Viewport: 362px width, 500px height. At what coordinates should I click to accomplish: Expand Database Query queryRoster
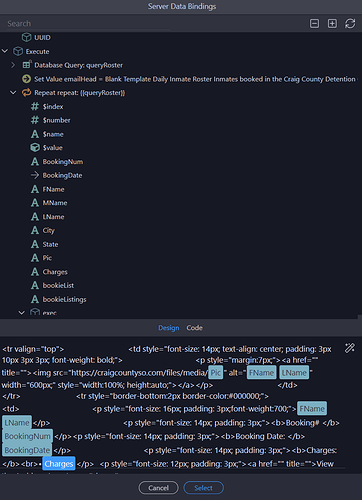[13, 65]
